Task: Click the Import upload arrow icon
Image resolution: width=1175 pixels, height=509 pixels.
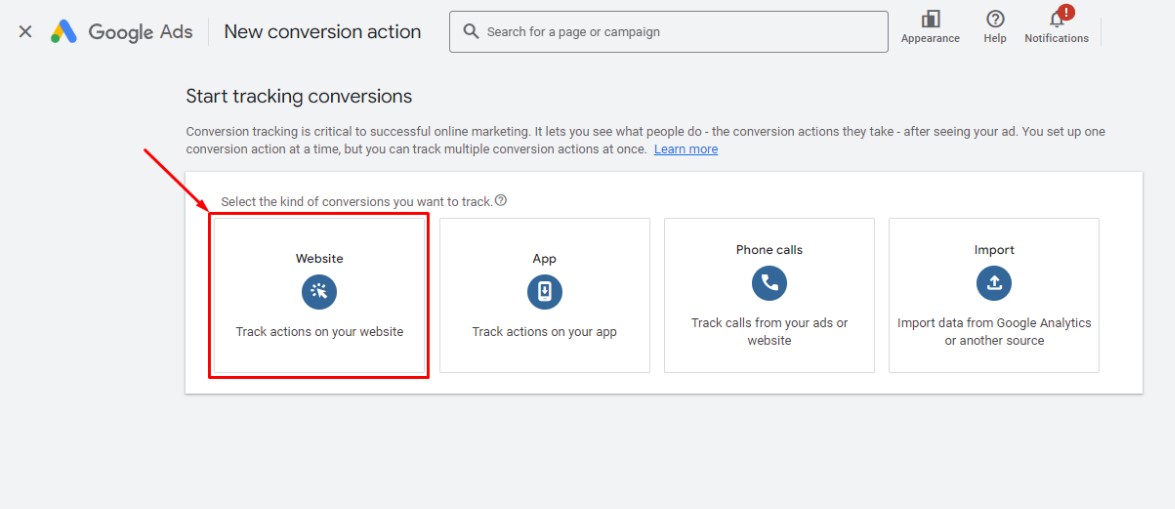Action: point(994,283)
